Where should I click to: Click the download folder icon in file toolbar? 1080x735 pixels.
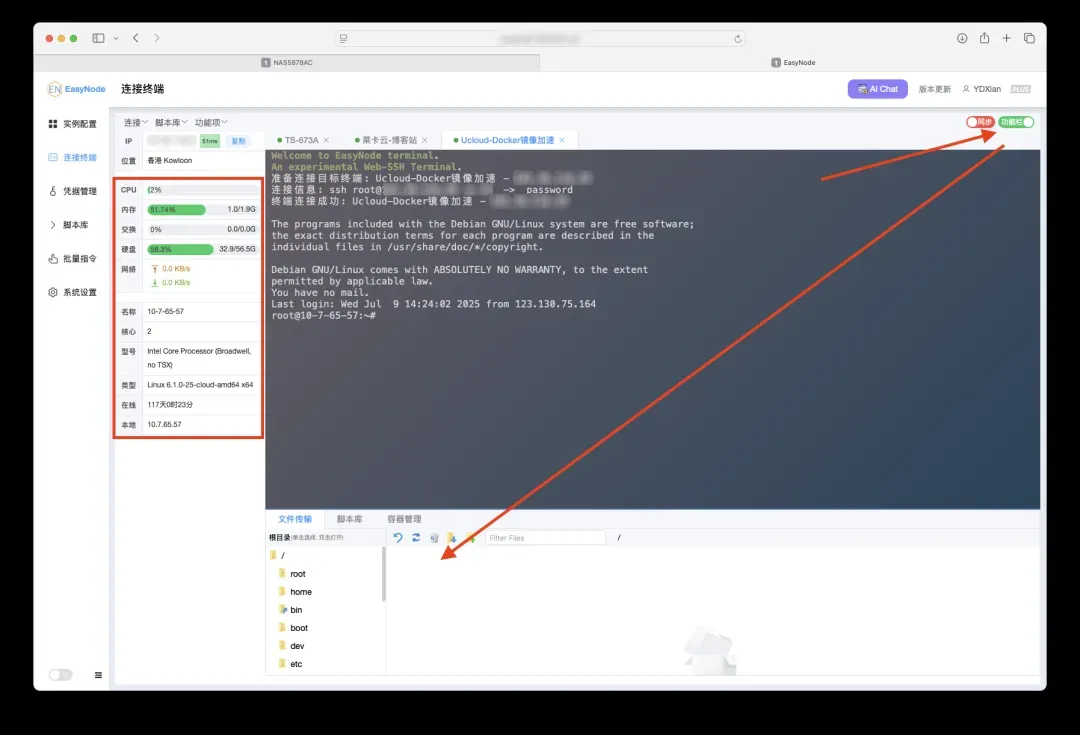(452, 538)
